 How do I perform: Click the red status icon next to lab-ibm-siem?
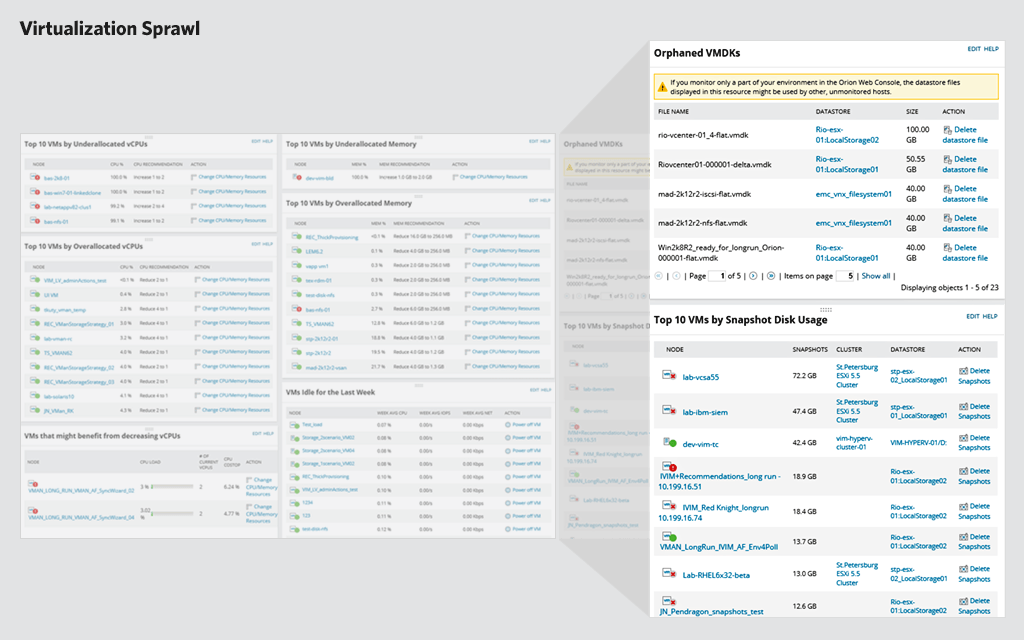(x=672, y=411)
